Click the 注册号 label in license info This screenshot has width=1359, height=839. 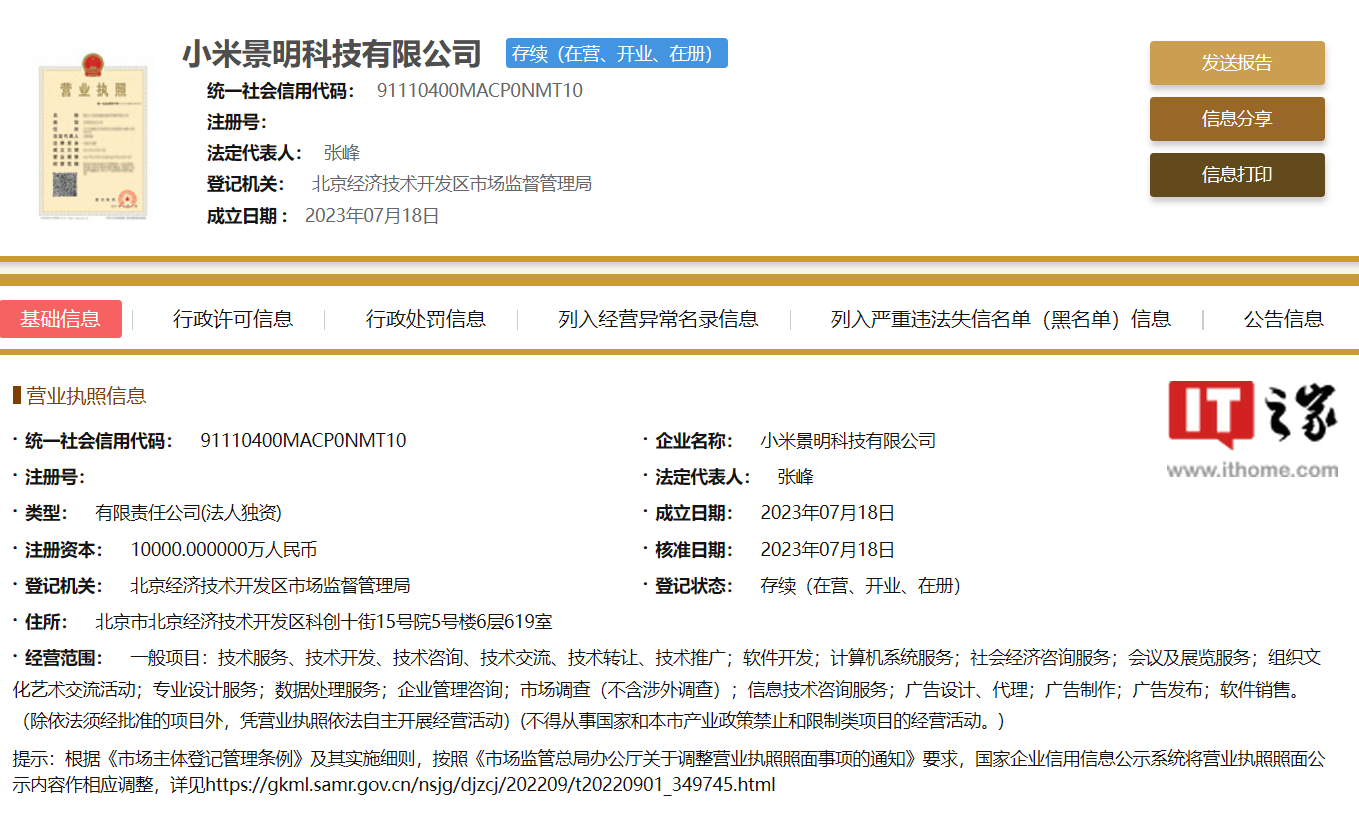click(54, 477)
